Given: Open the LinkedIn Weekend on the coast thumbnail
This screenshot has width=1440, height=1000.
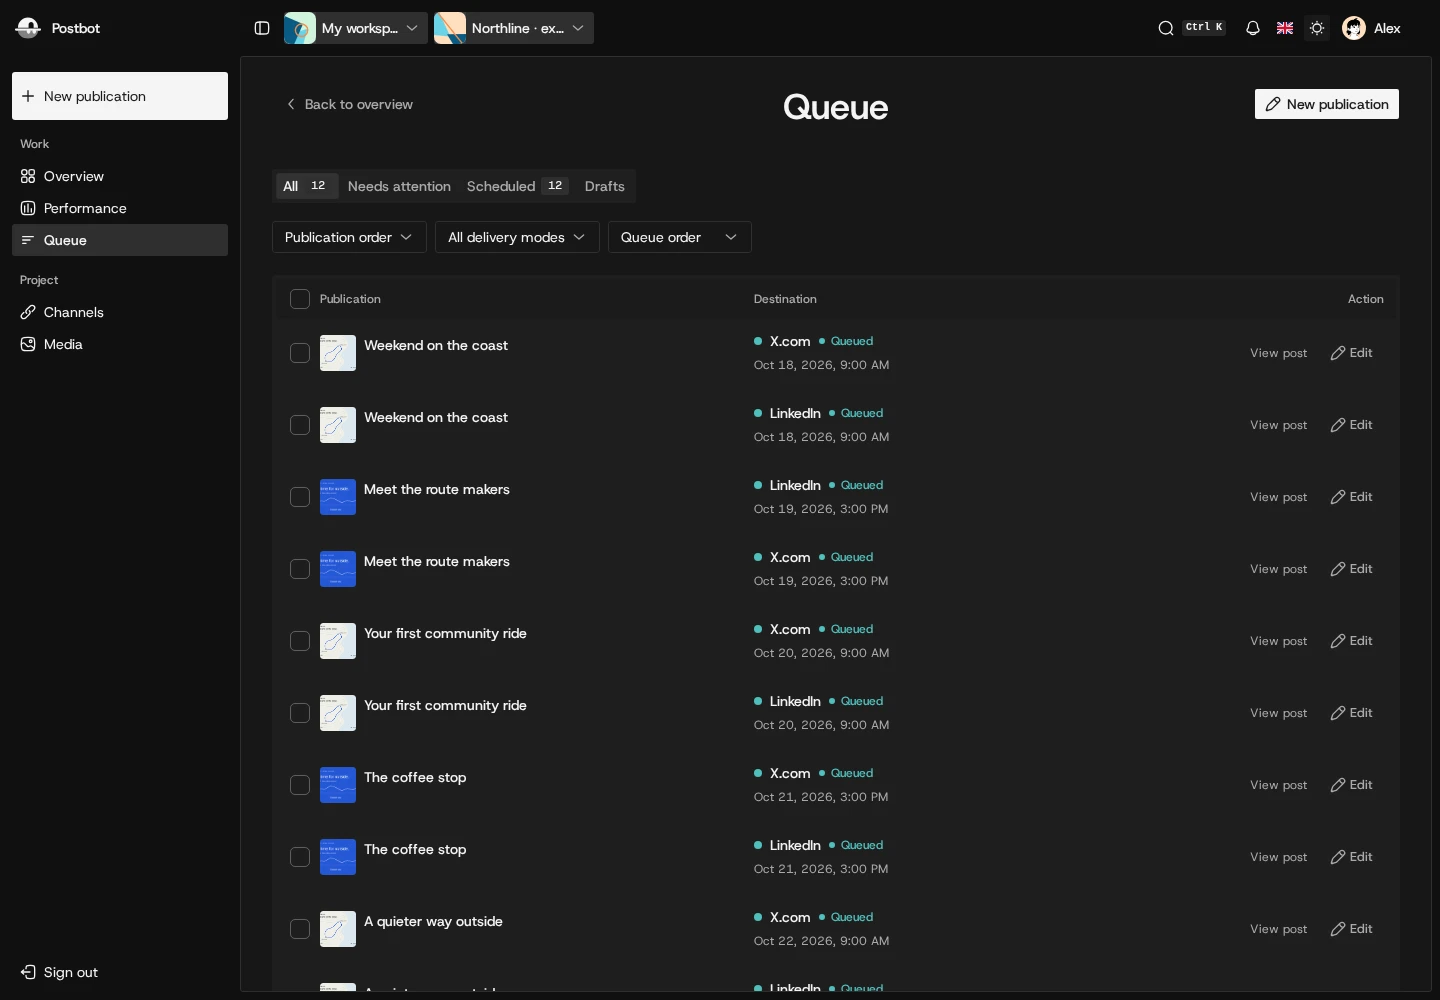Looking at the screenshot, I should coord(338,425).
